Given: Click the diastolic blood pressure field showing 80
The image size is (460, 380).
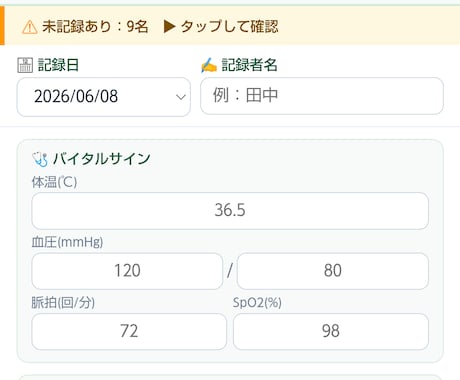Looking at the screenshot, I should coord(333,271).
